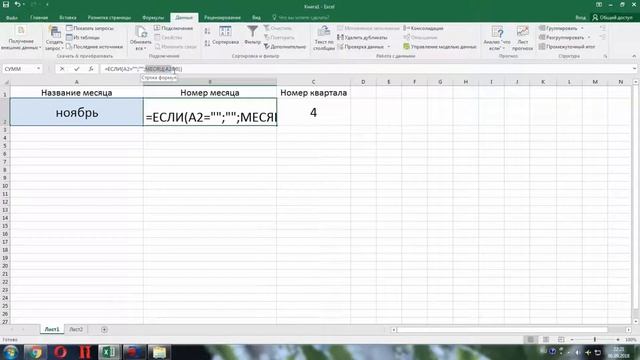Expand the Проверка данных dropdown arrow
640x360 pixels.
[x=389, y=47]
